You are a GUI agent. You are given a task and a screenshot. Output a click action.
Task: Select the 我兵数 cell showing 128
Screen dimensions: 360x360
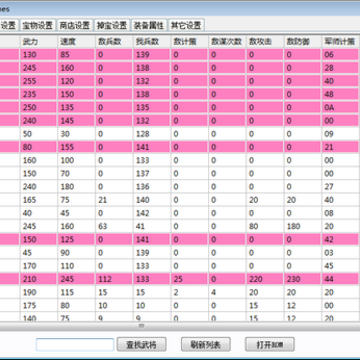coord(152,134)
